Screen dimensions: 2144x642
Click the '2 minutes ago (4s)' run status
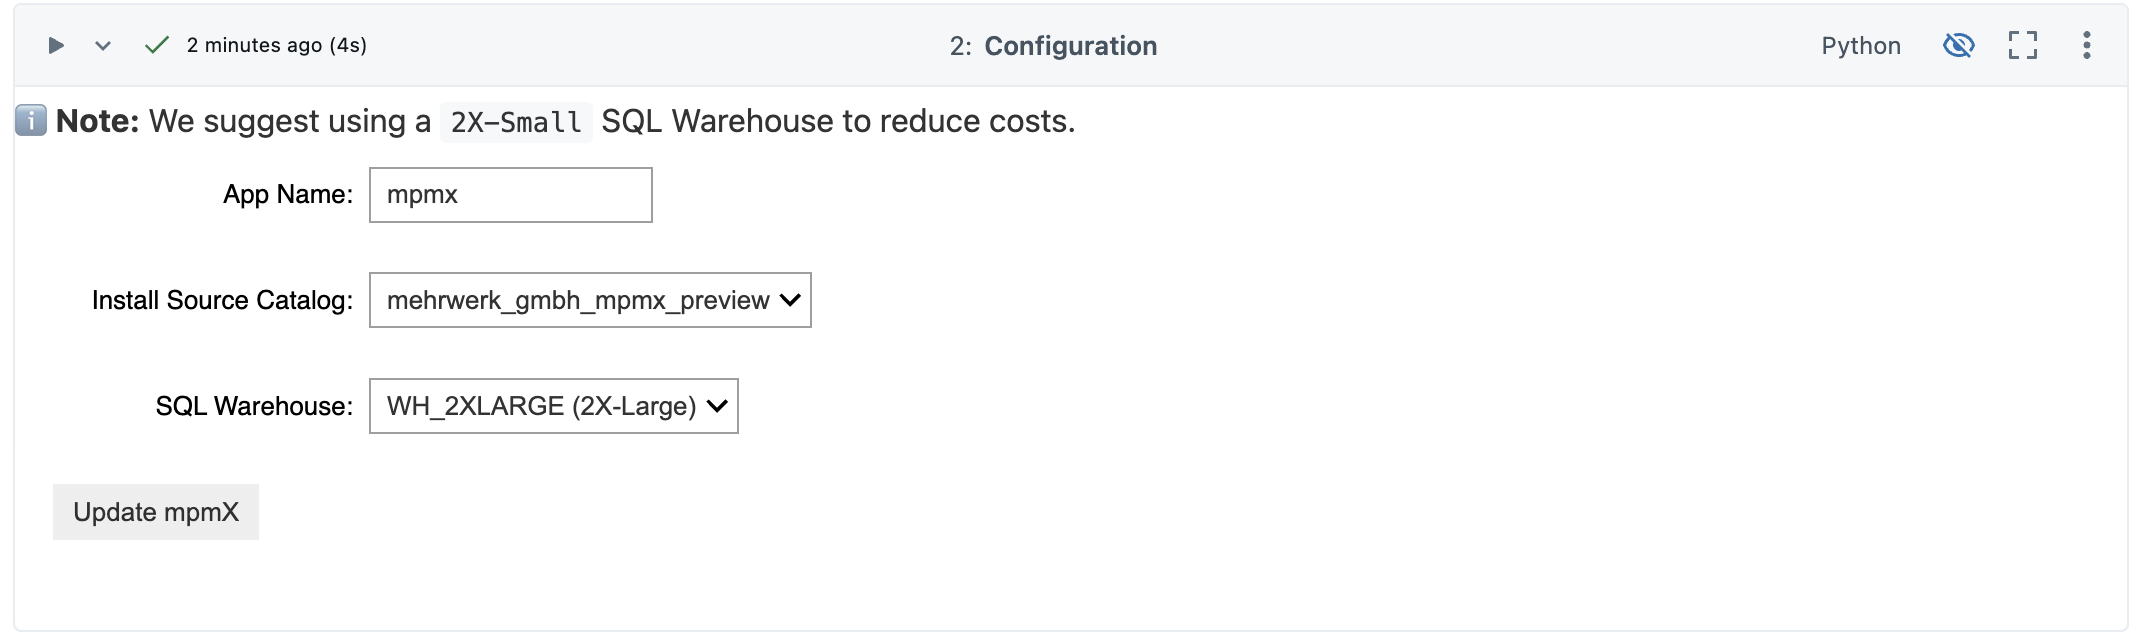coord(277,45)
